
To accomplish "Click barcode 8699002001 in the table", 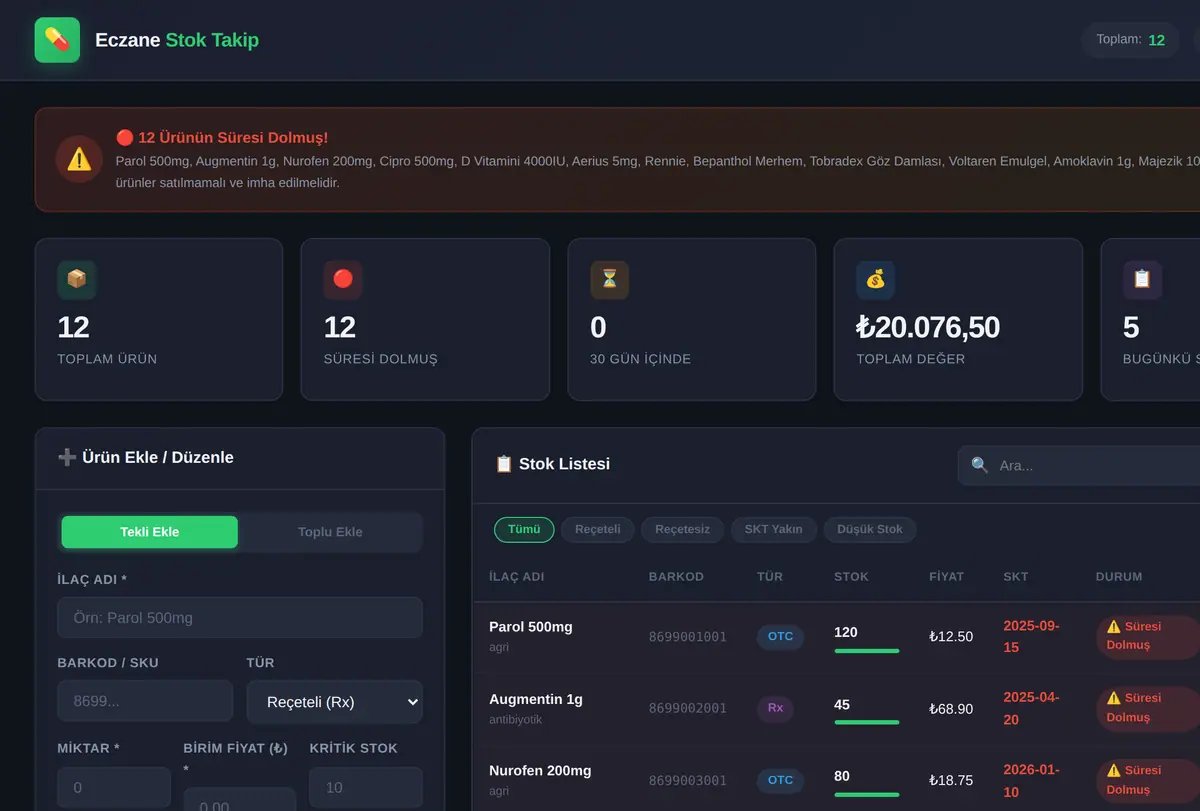I will [x=688, y=709].
